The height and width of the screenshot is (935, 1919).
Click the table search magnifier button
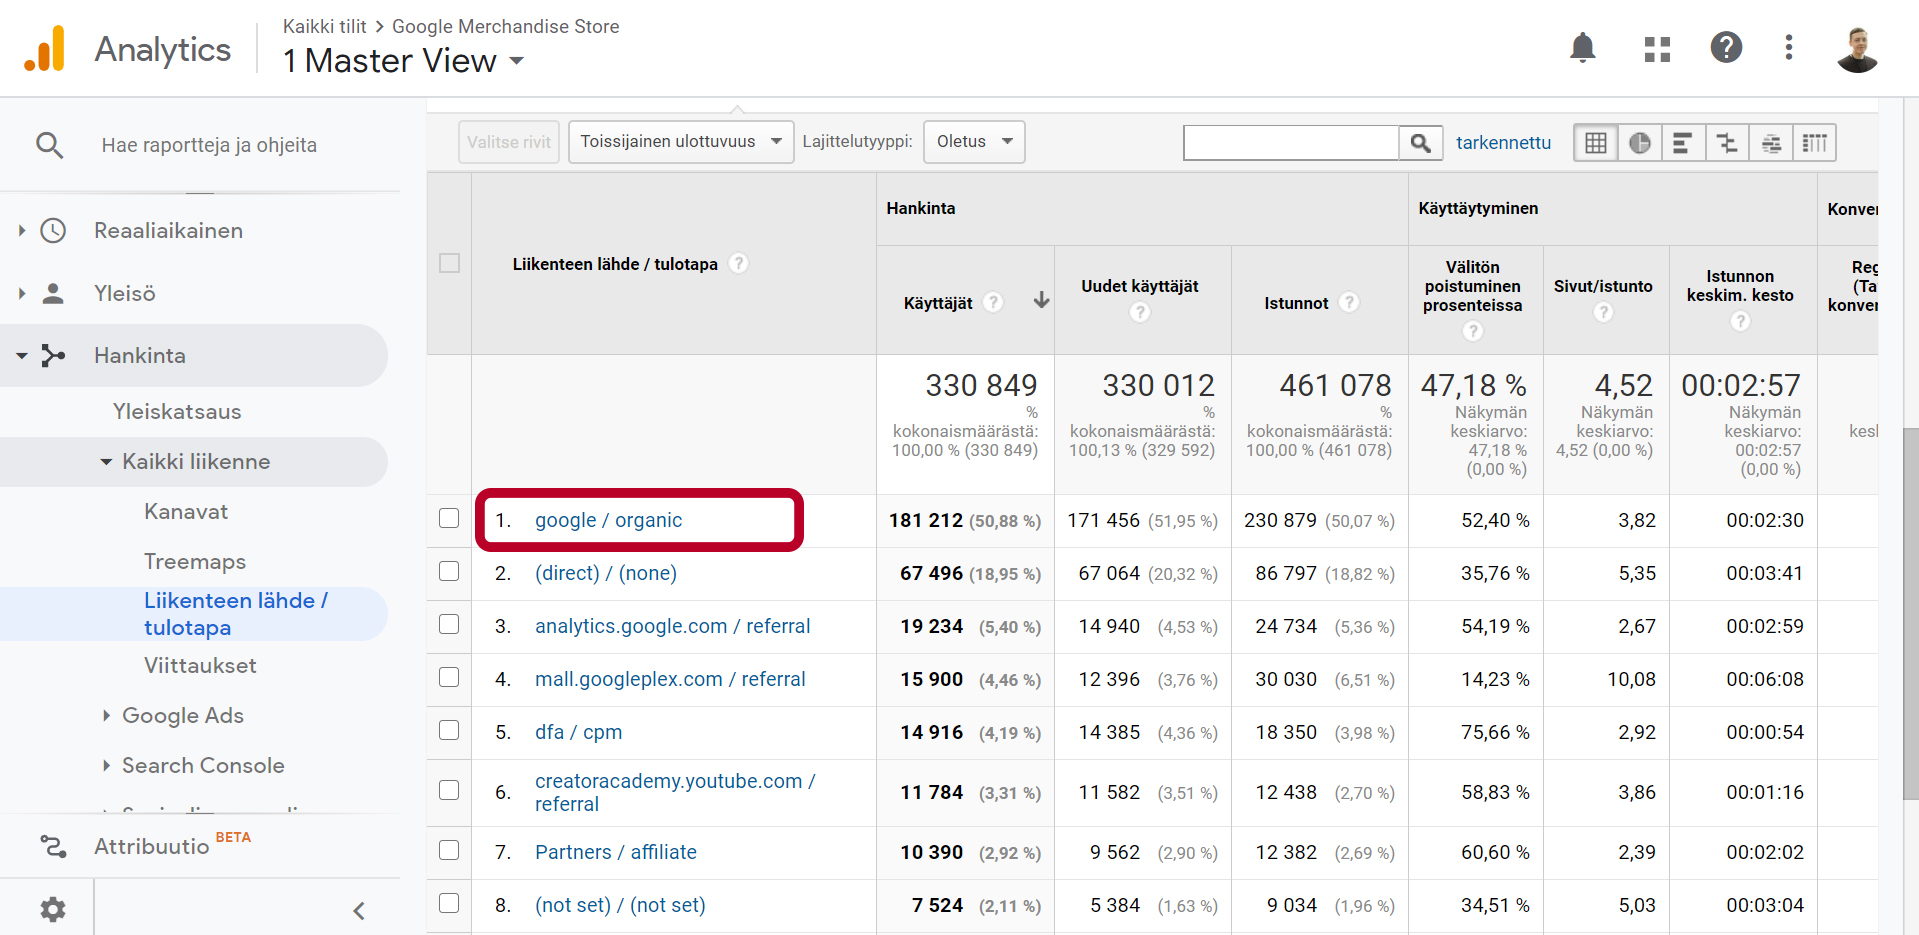[x=1420, y=143]
